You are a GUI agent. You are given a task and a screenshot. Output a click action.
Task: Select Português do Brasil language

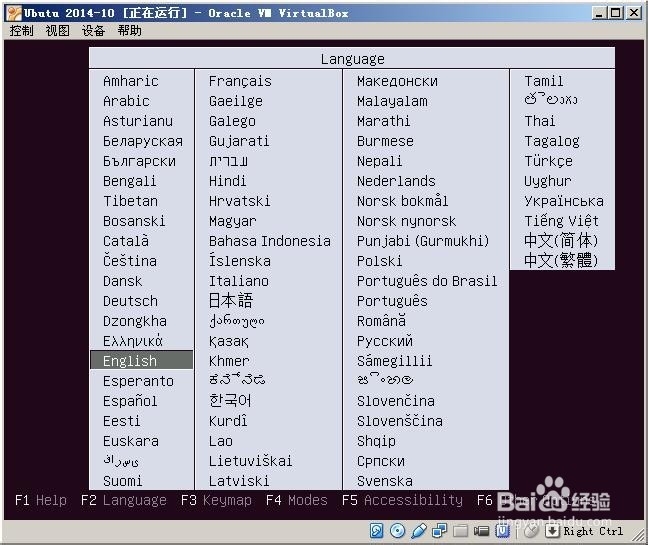[427, 281]
